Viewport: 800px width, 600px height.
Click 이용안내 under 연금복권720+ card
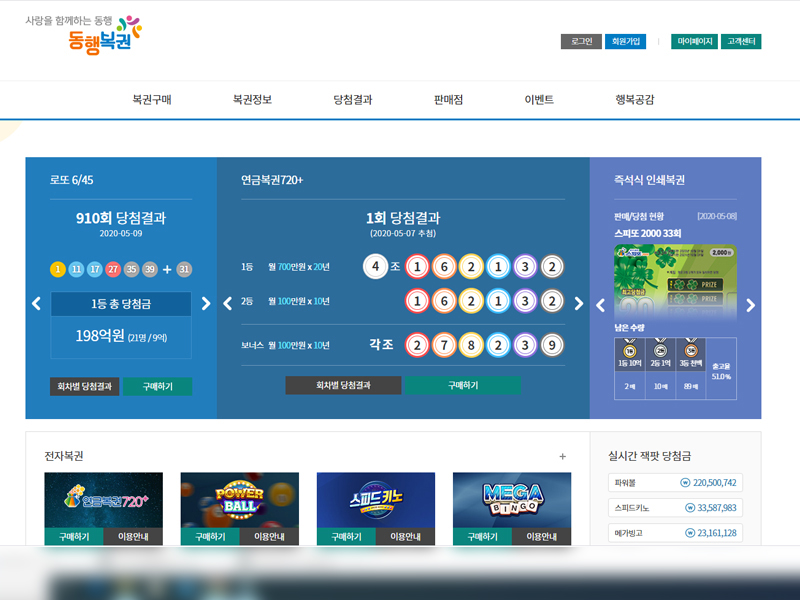[133, 536]
